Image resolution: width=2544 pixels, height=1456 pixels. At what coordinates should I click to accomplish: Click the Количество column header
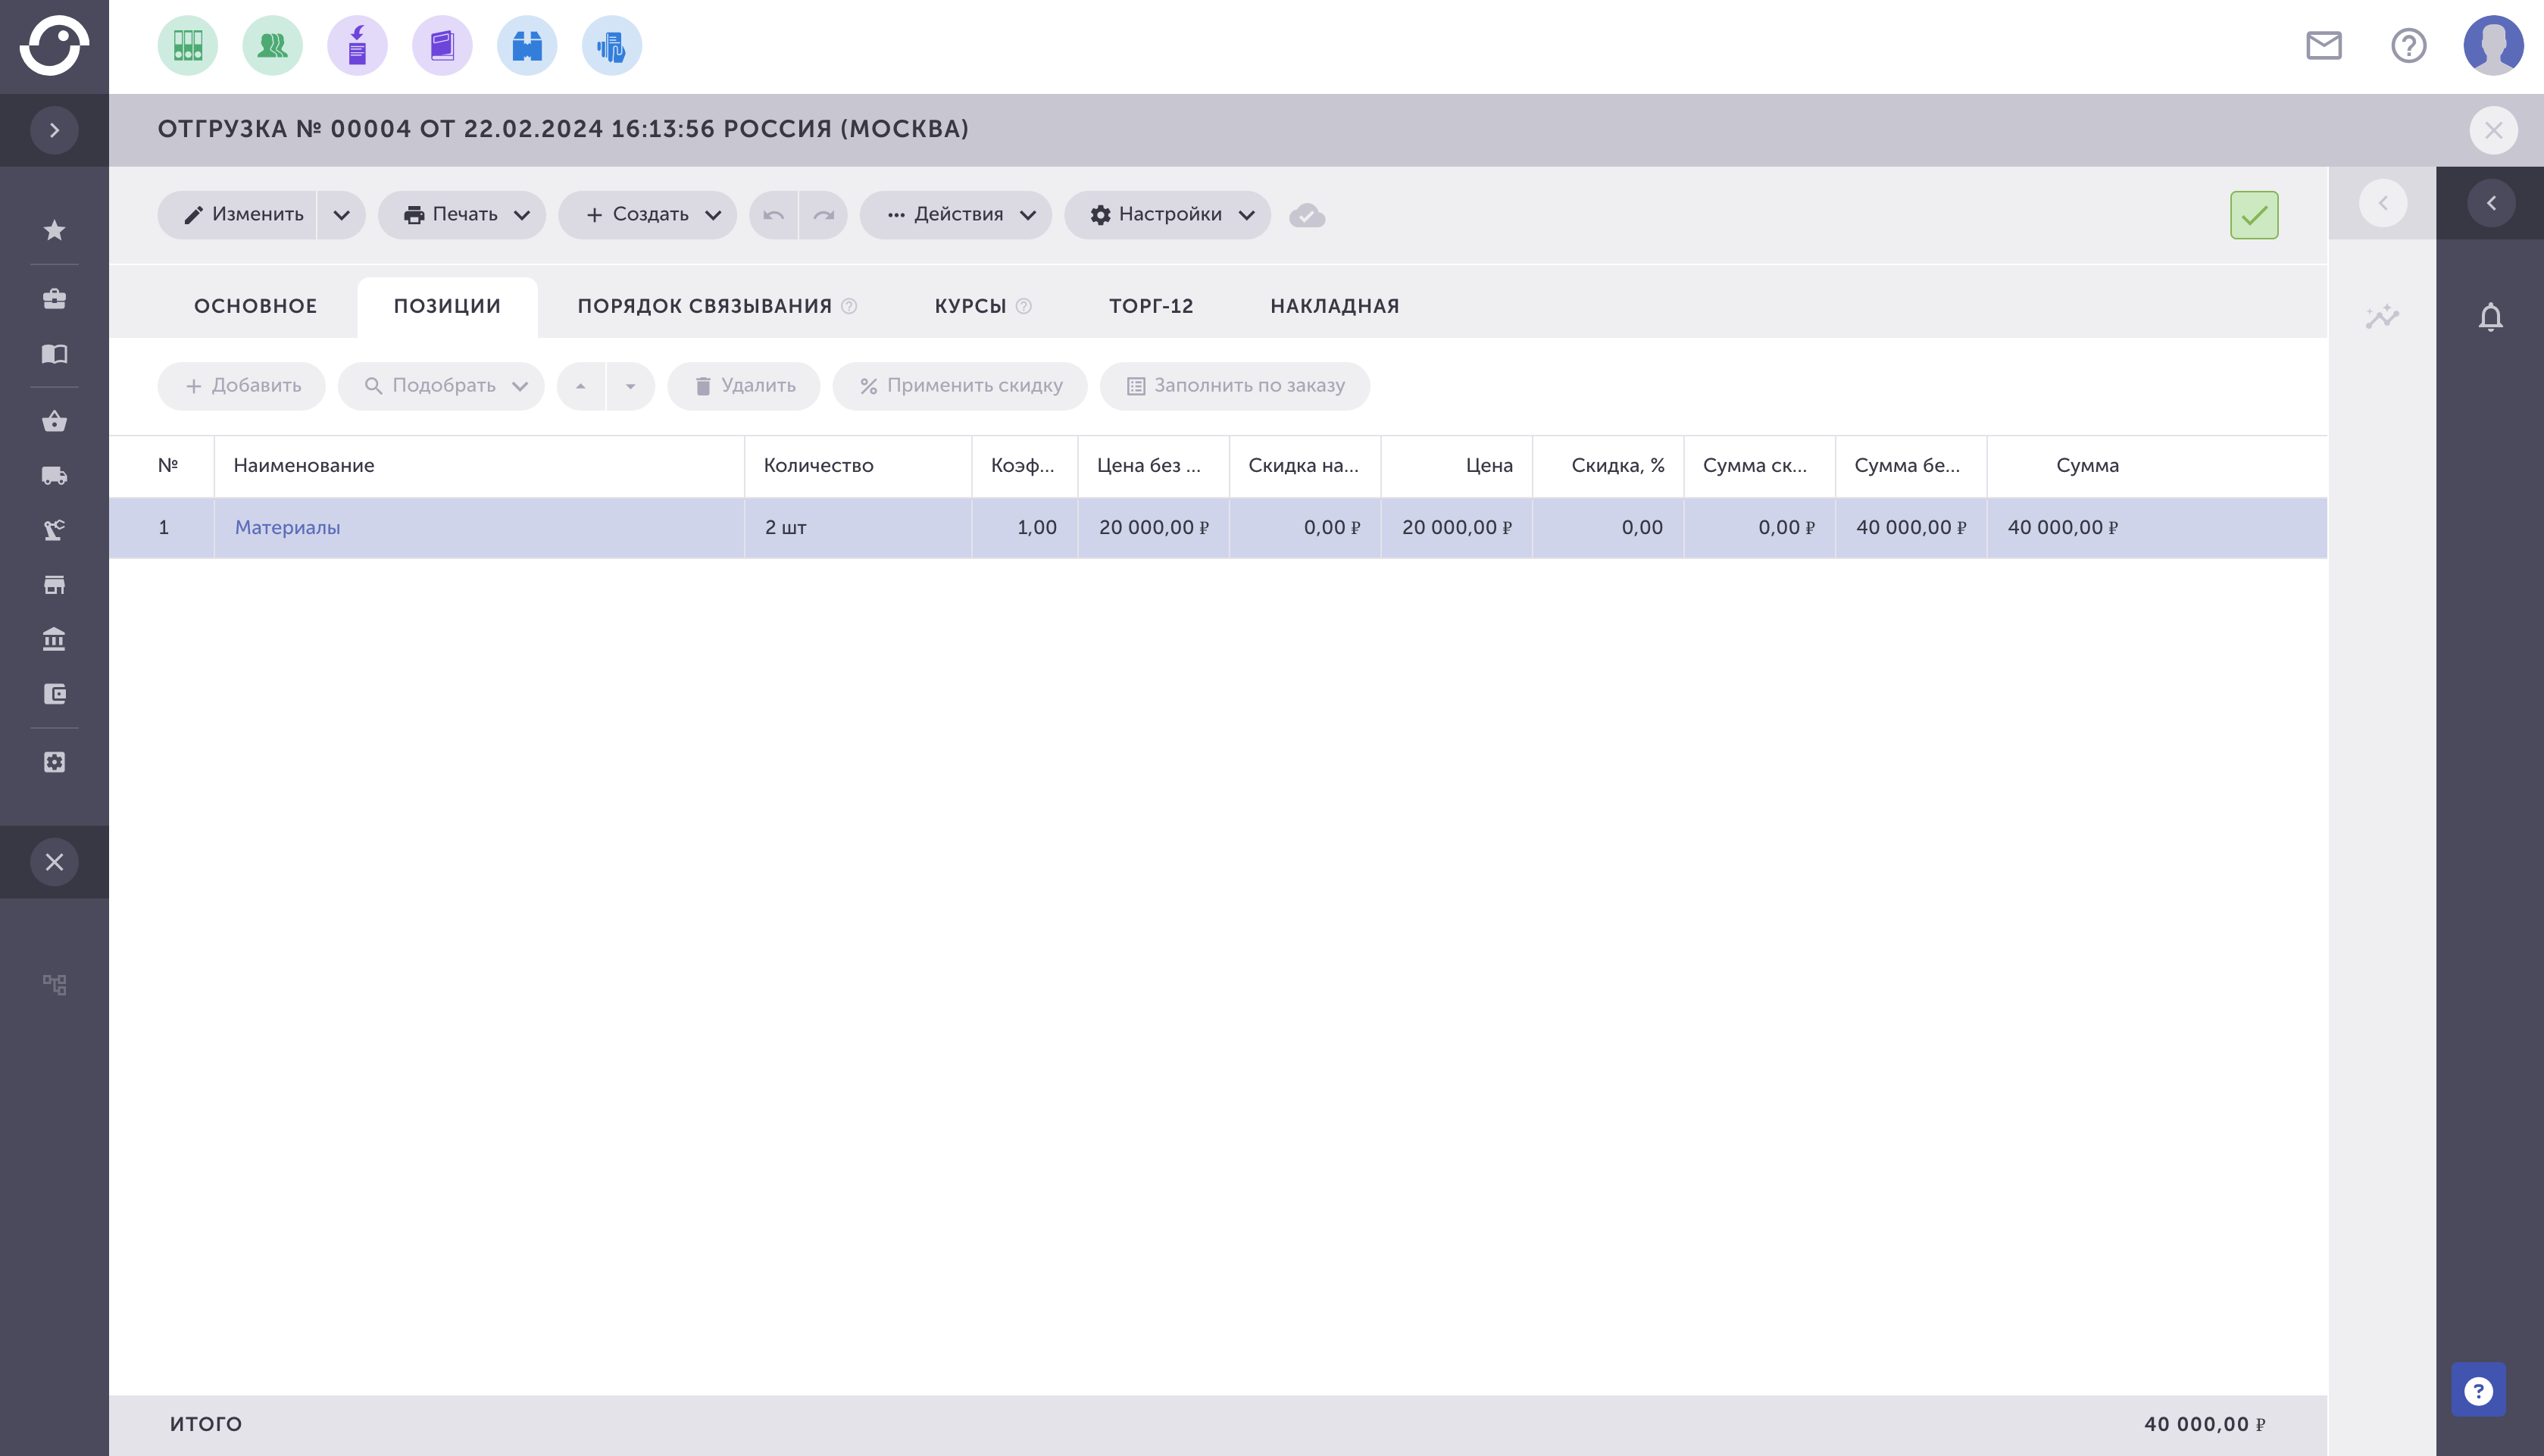click(x=858, y=466)
